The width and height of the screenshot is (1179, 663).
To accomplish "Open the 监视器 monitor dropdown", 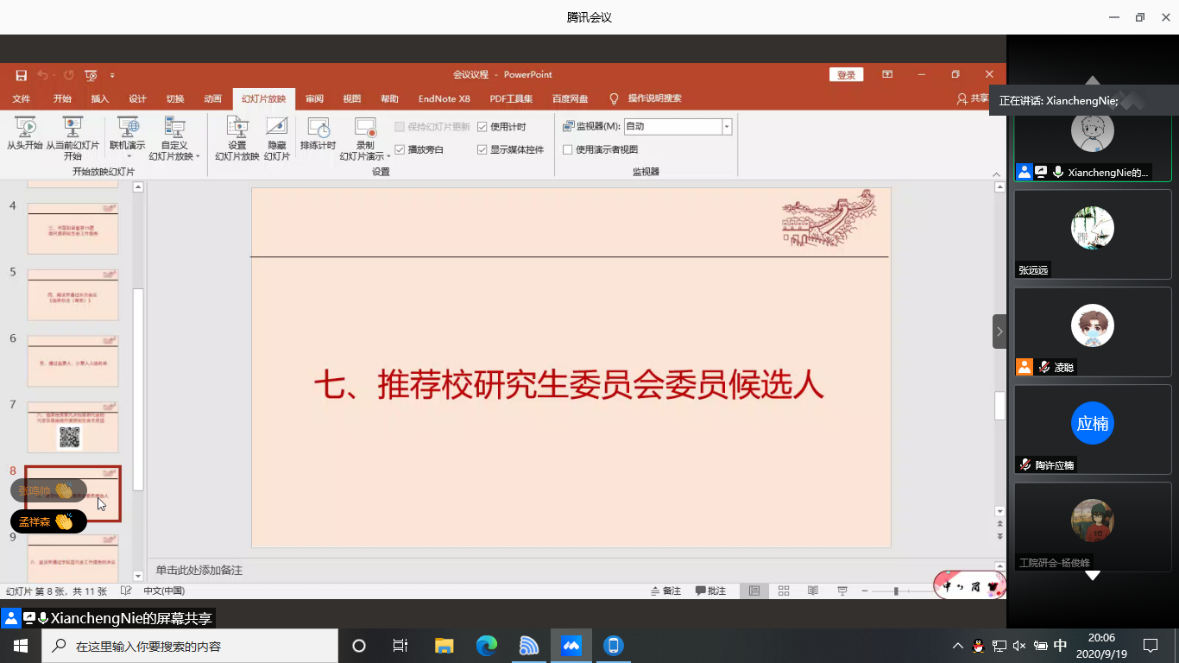I will coord(729,125).
